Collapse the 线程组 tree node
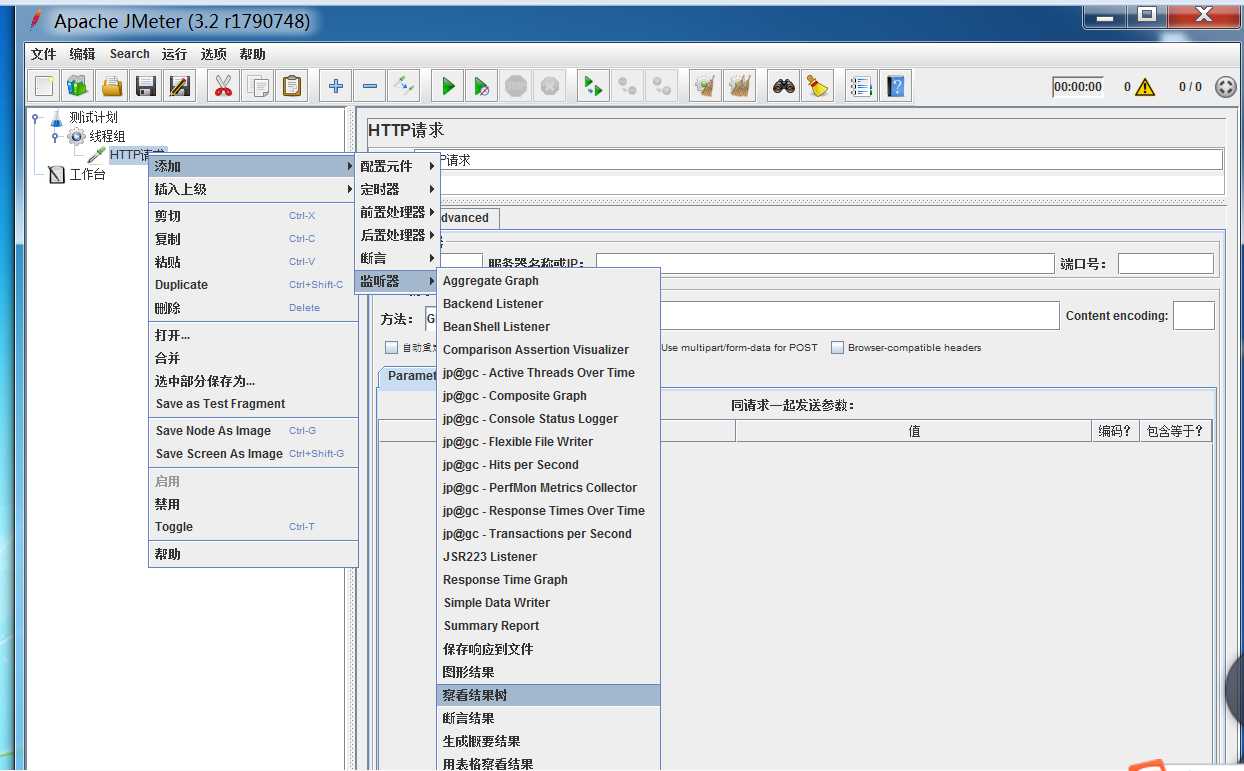This screenshot has width=1244, height=771. (x=54, y=136)
